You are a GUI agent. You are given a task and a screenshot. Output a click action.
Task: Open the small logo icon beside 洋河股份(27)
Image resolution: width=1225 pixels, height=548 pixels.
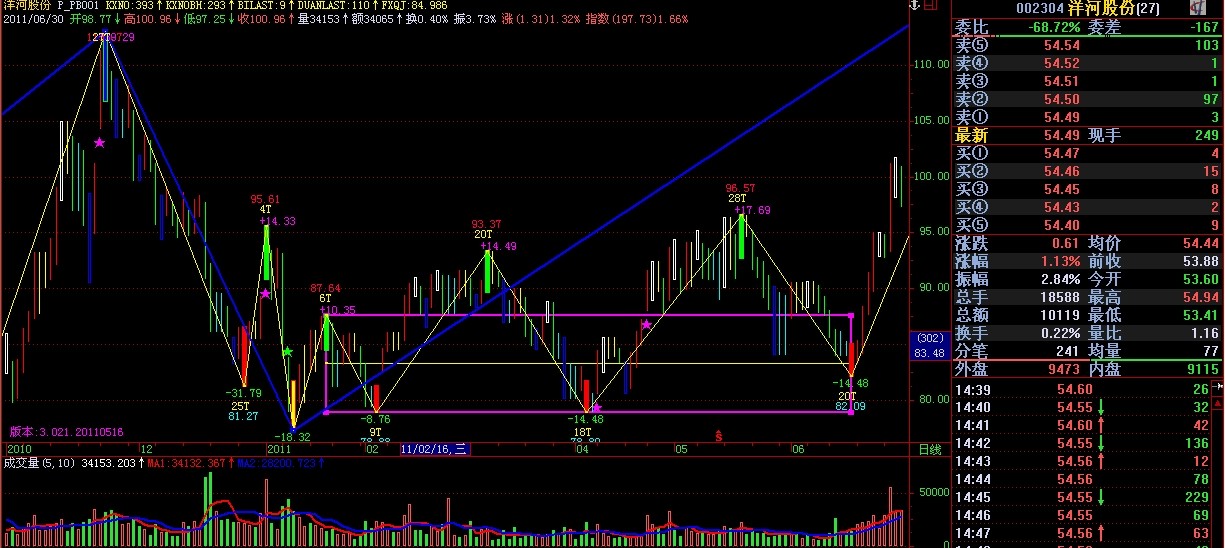click(1197, 7)
